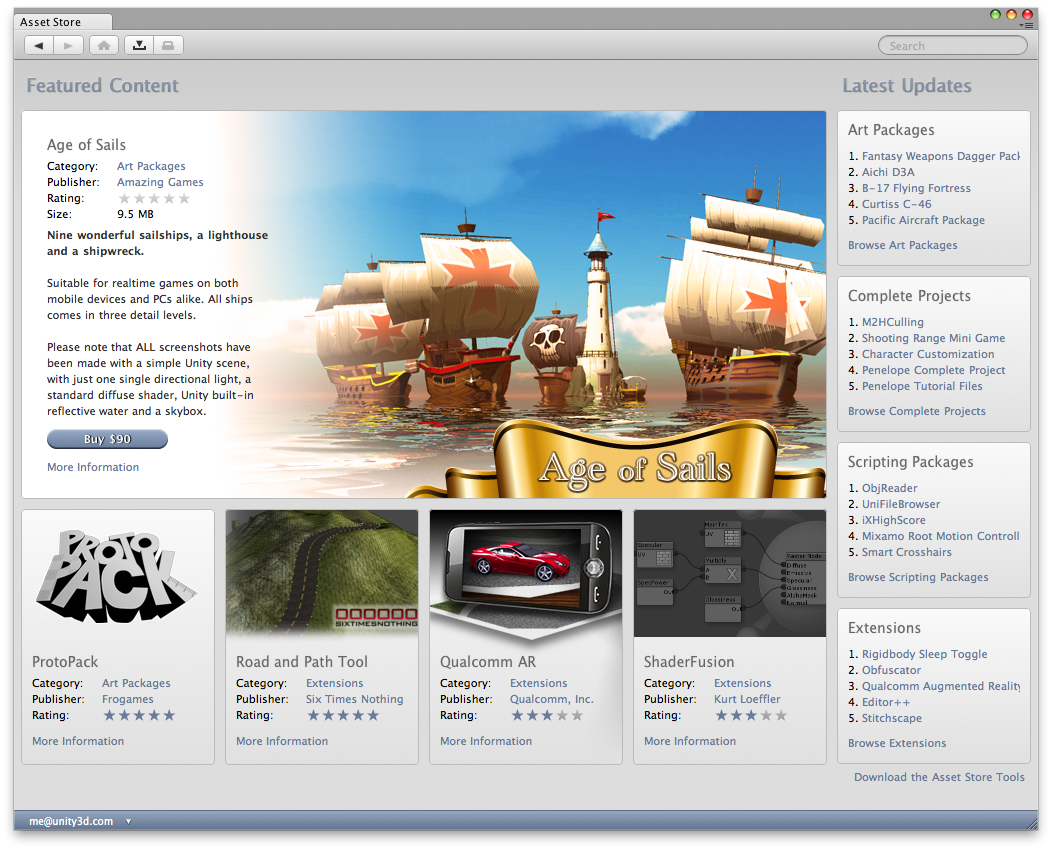Viewport: 1052px width, 850px height.
Task: Open Shooting Range Mini Game listing
Action: 933,338
